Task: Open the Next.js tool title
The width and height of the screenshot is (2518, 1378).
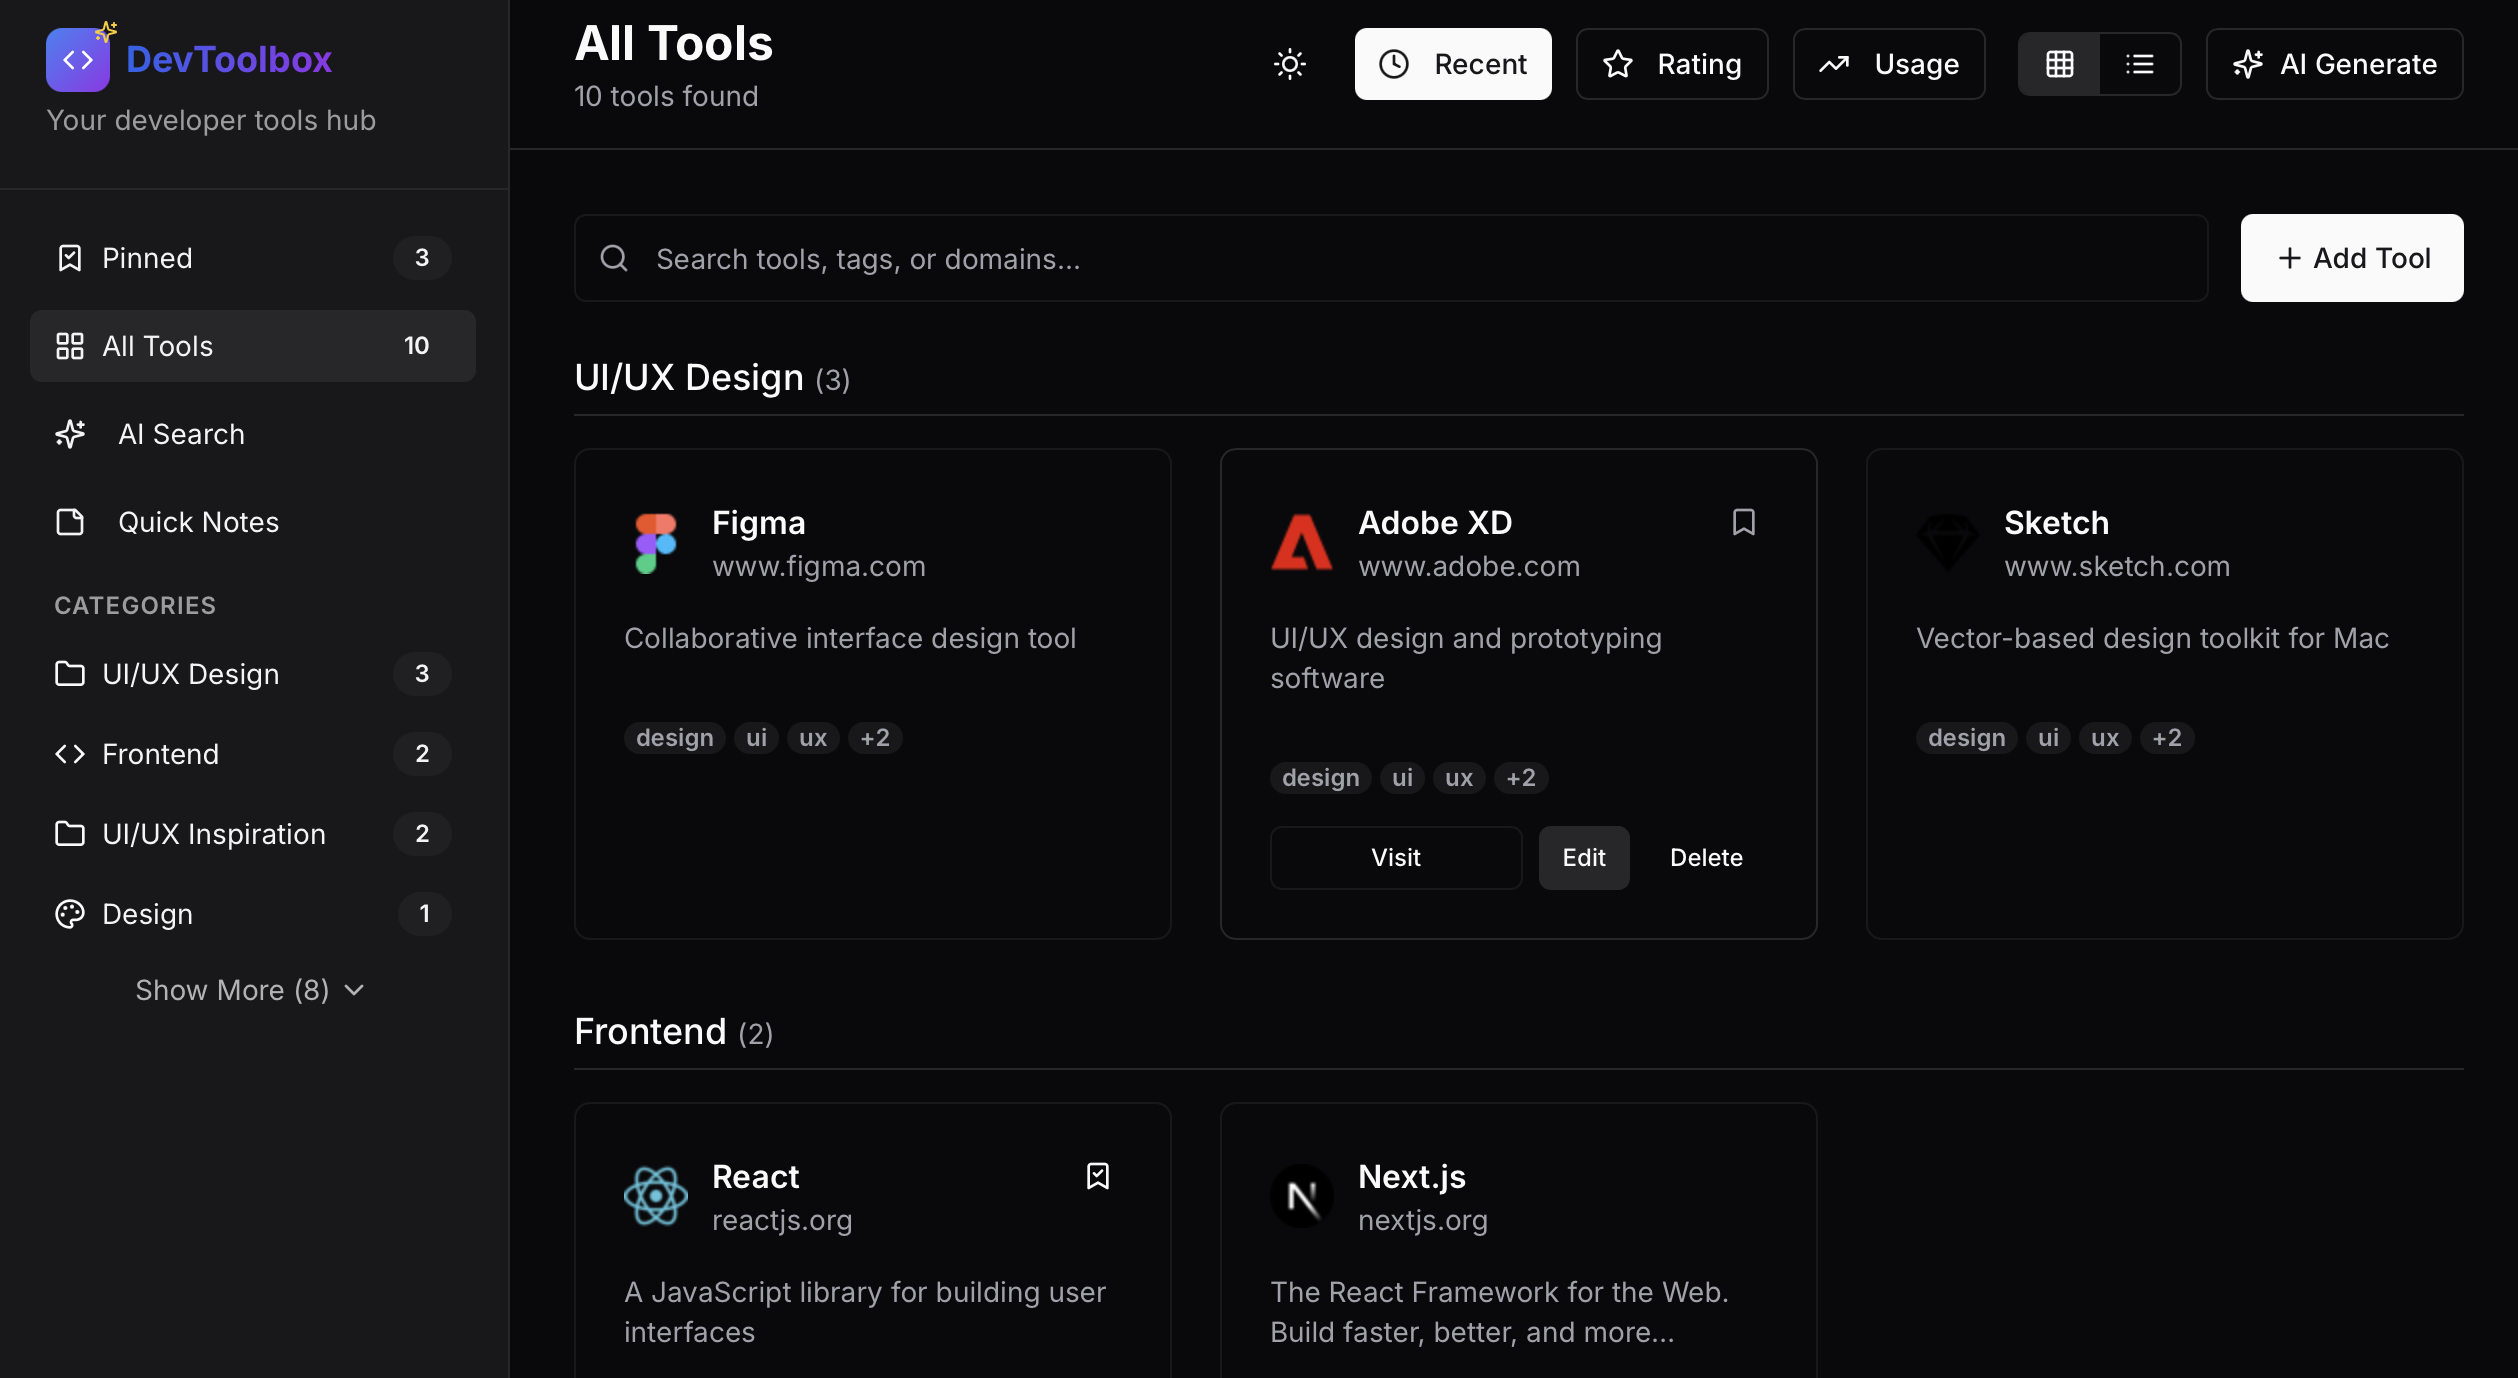Action: pos(1412,1176)
